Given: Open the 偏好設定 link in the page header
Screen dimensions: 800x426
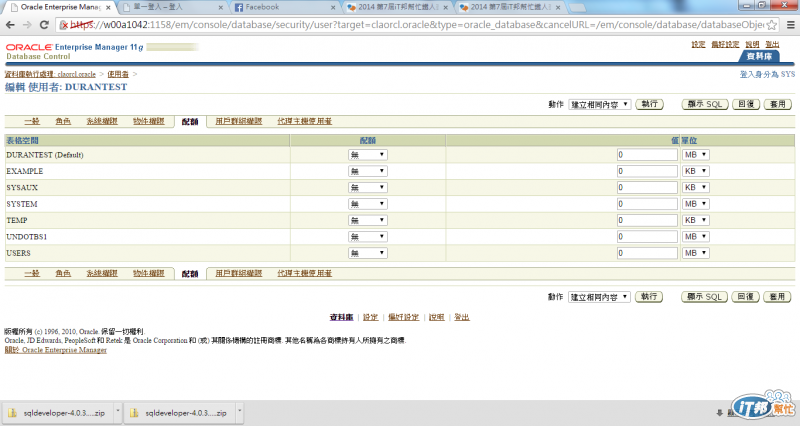Looking at the screenshot, I should (x=725, y=45).
